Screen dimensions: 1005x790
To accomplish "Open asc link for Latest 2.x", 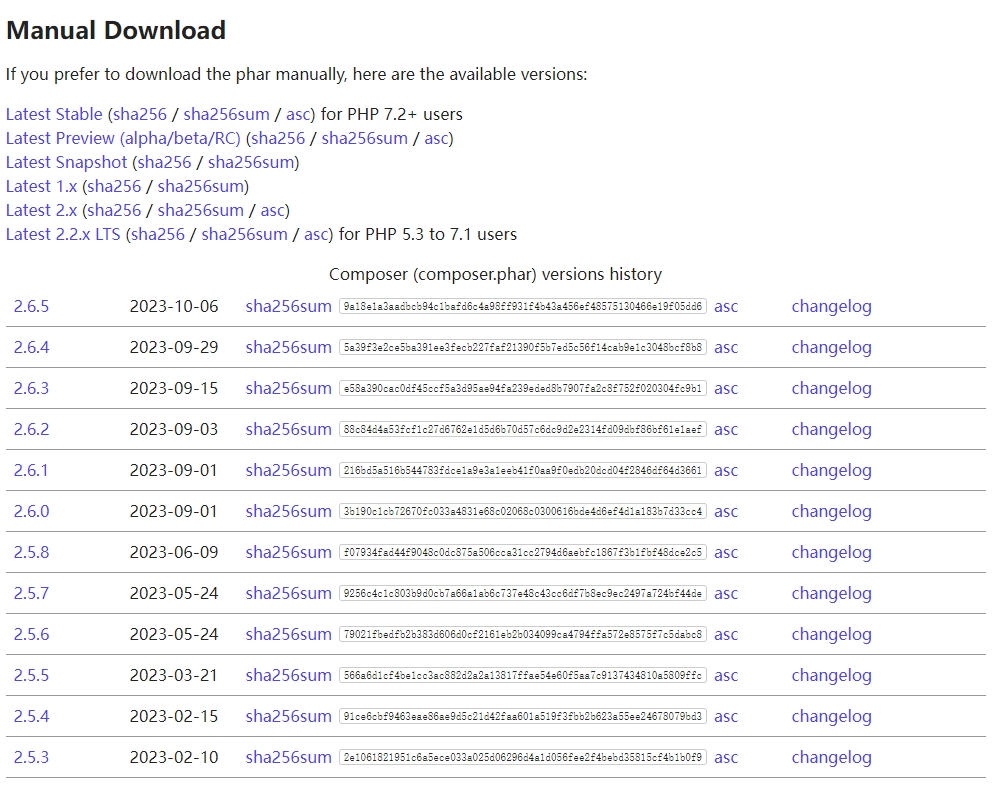I will pos(272,210).
